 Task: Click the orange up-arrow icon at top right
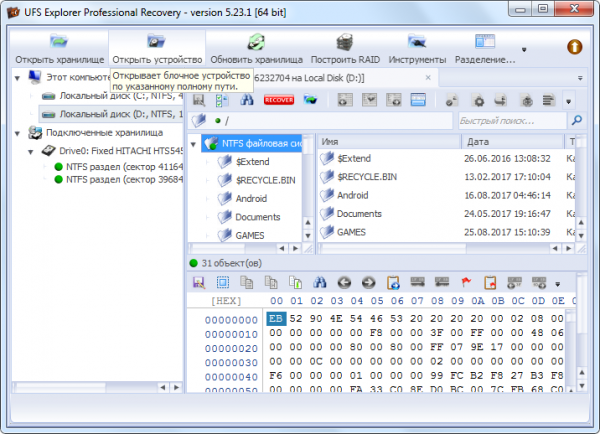point(575,47)
